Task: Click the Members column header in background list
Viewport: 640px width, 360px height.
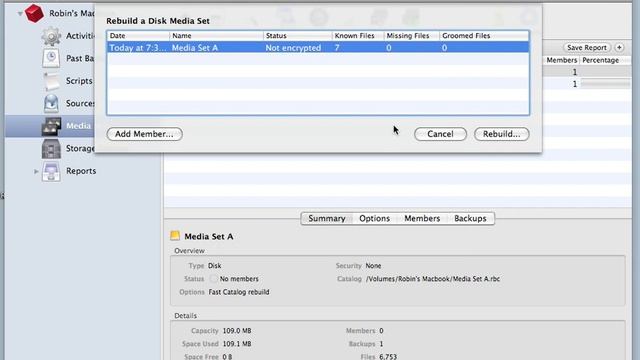Action: click(561, 60)
